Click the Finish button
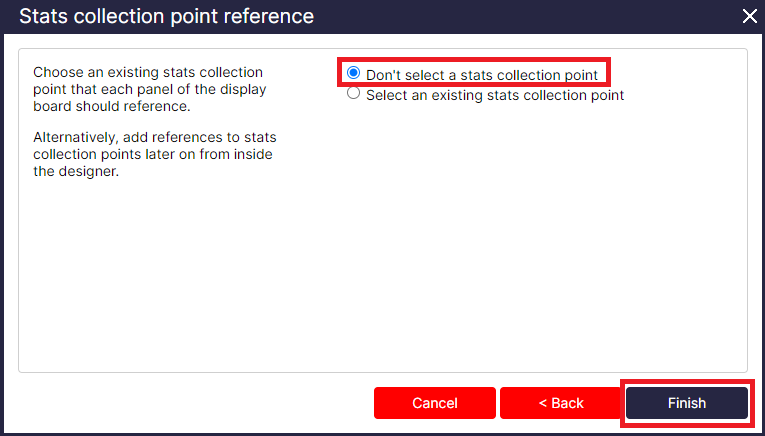The height and width of the screenshot is (436, 765). point(686,403)
